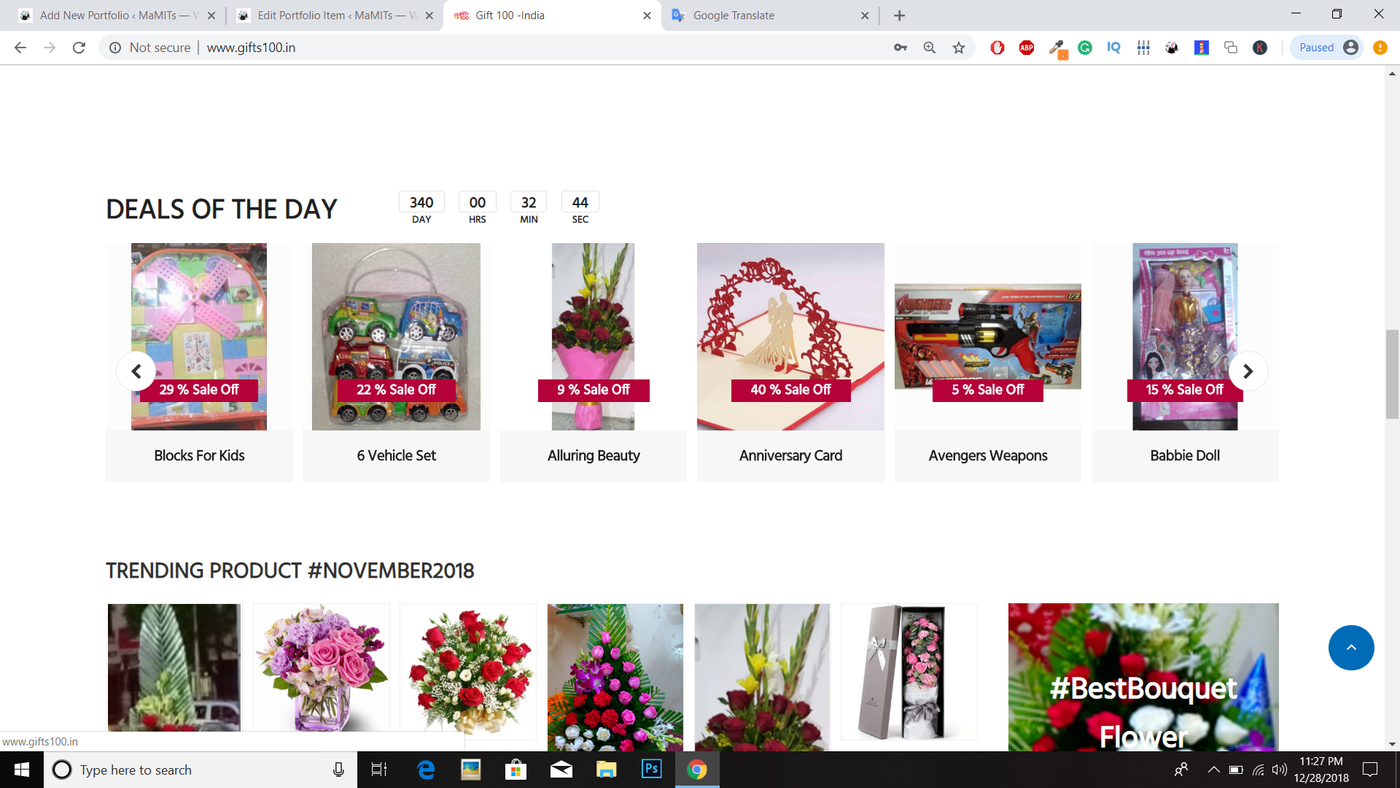The width and height of the screenshot is (1400, 788).
Task: Open the saved passwords key icon
Action: pos(900,47)
